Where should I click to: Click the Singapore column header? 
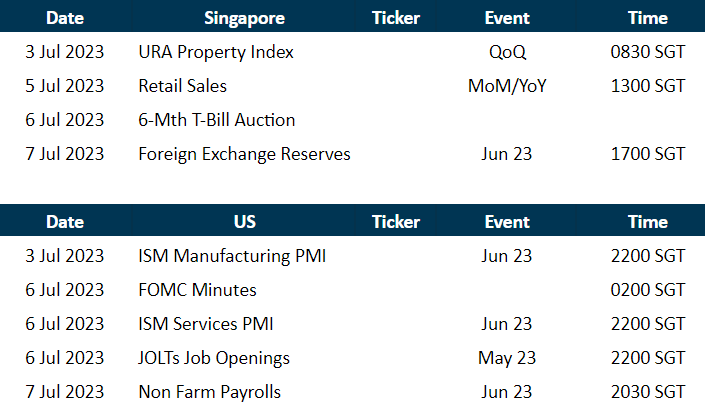(x=244, y=18)
